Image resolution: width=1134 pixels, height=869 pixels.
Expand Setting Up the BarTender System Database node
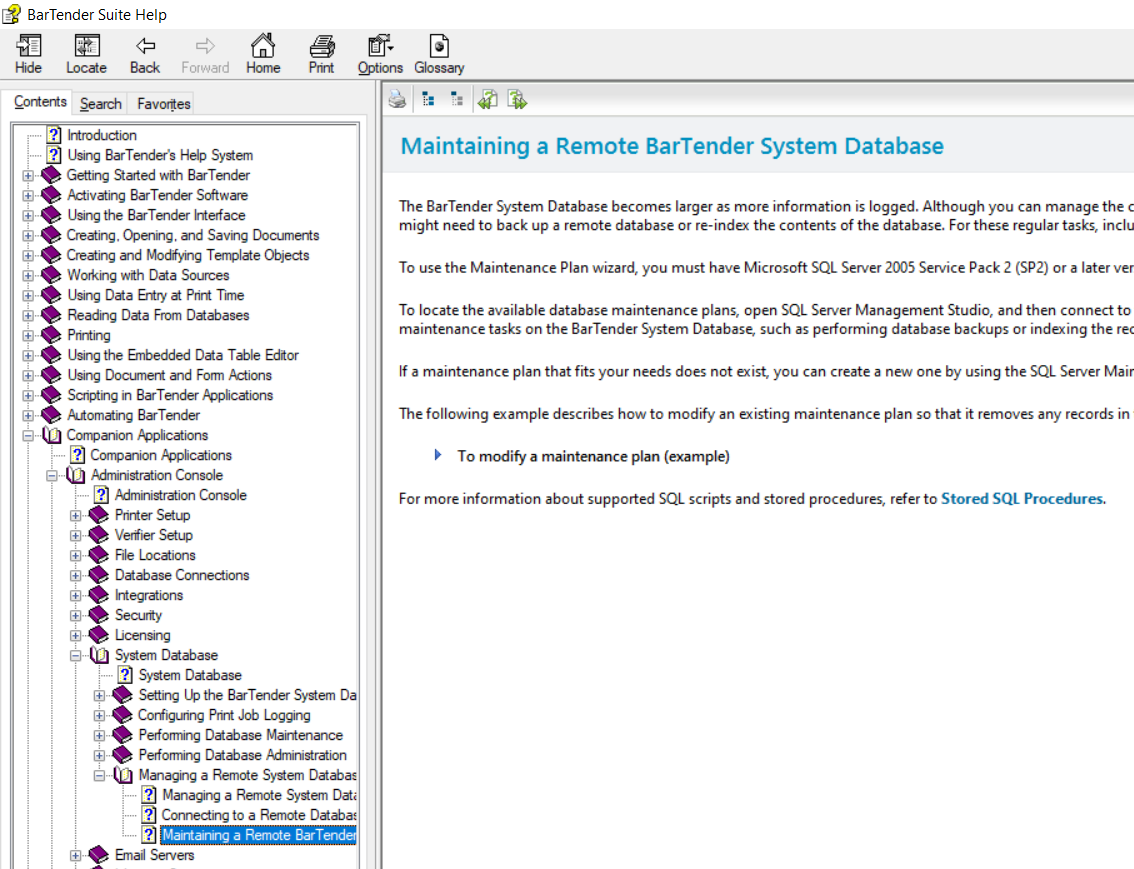tap(99, 695)
